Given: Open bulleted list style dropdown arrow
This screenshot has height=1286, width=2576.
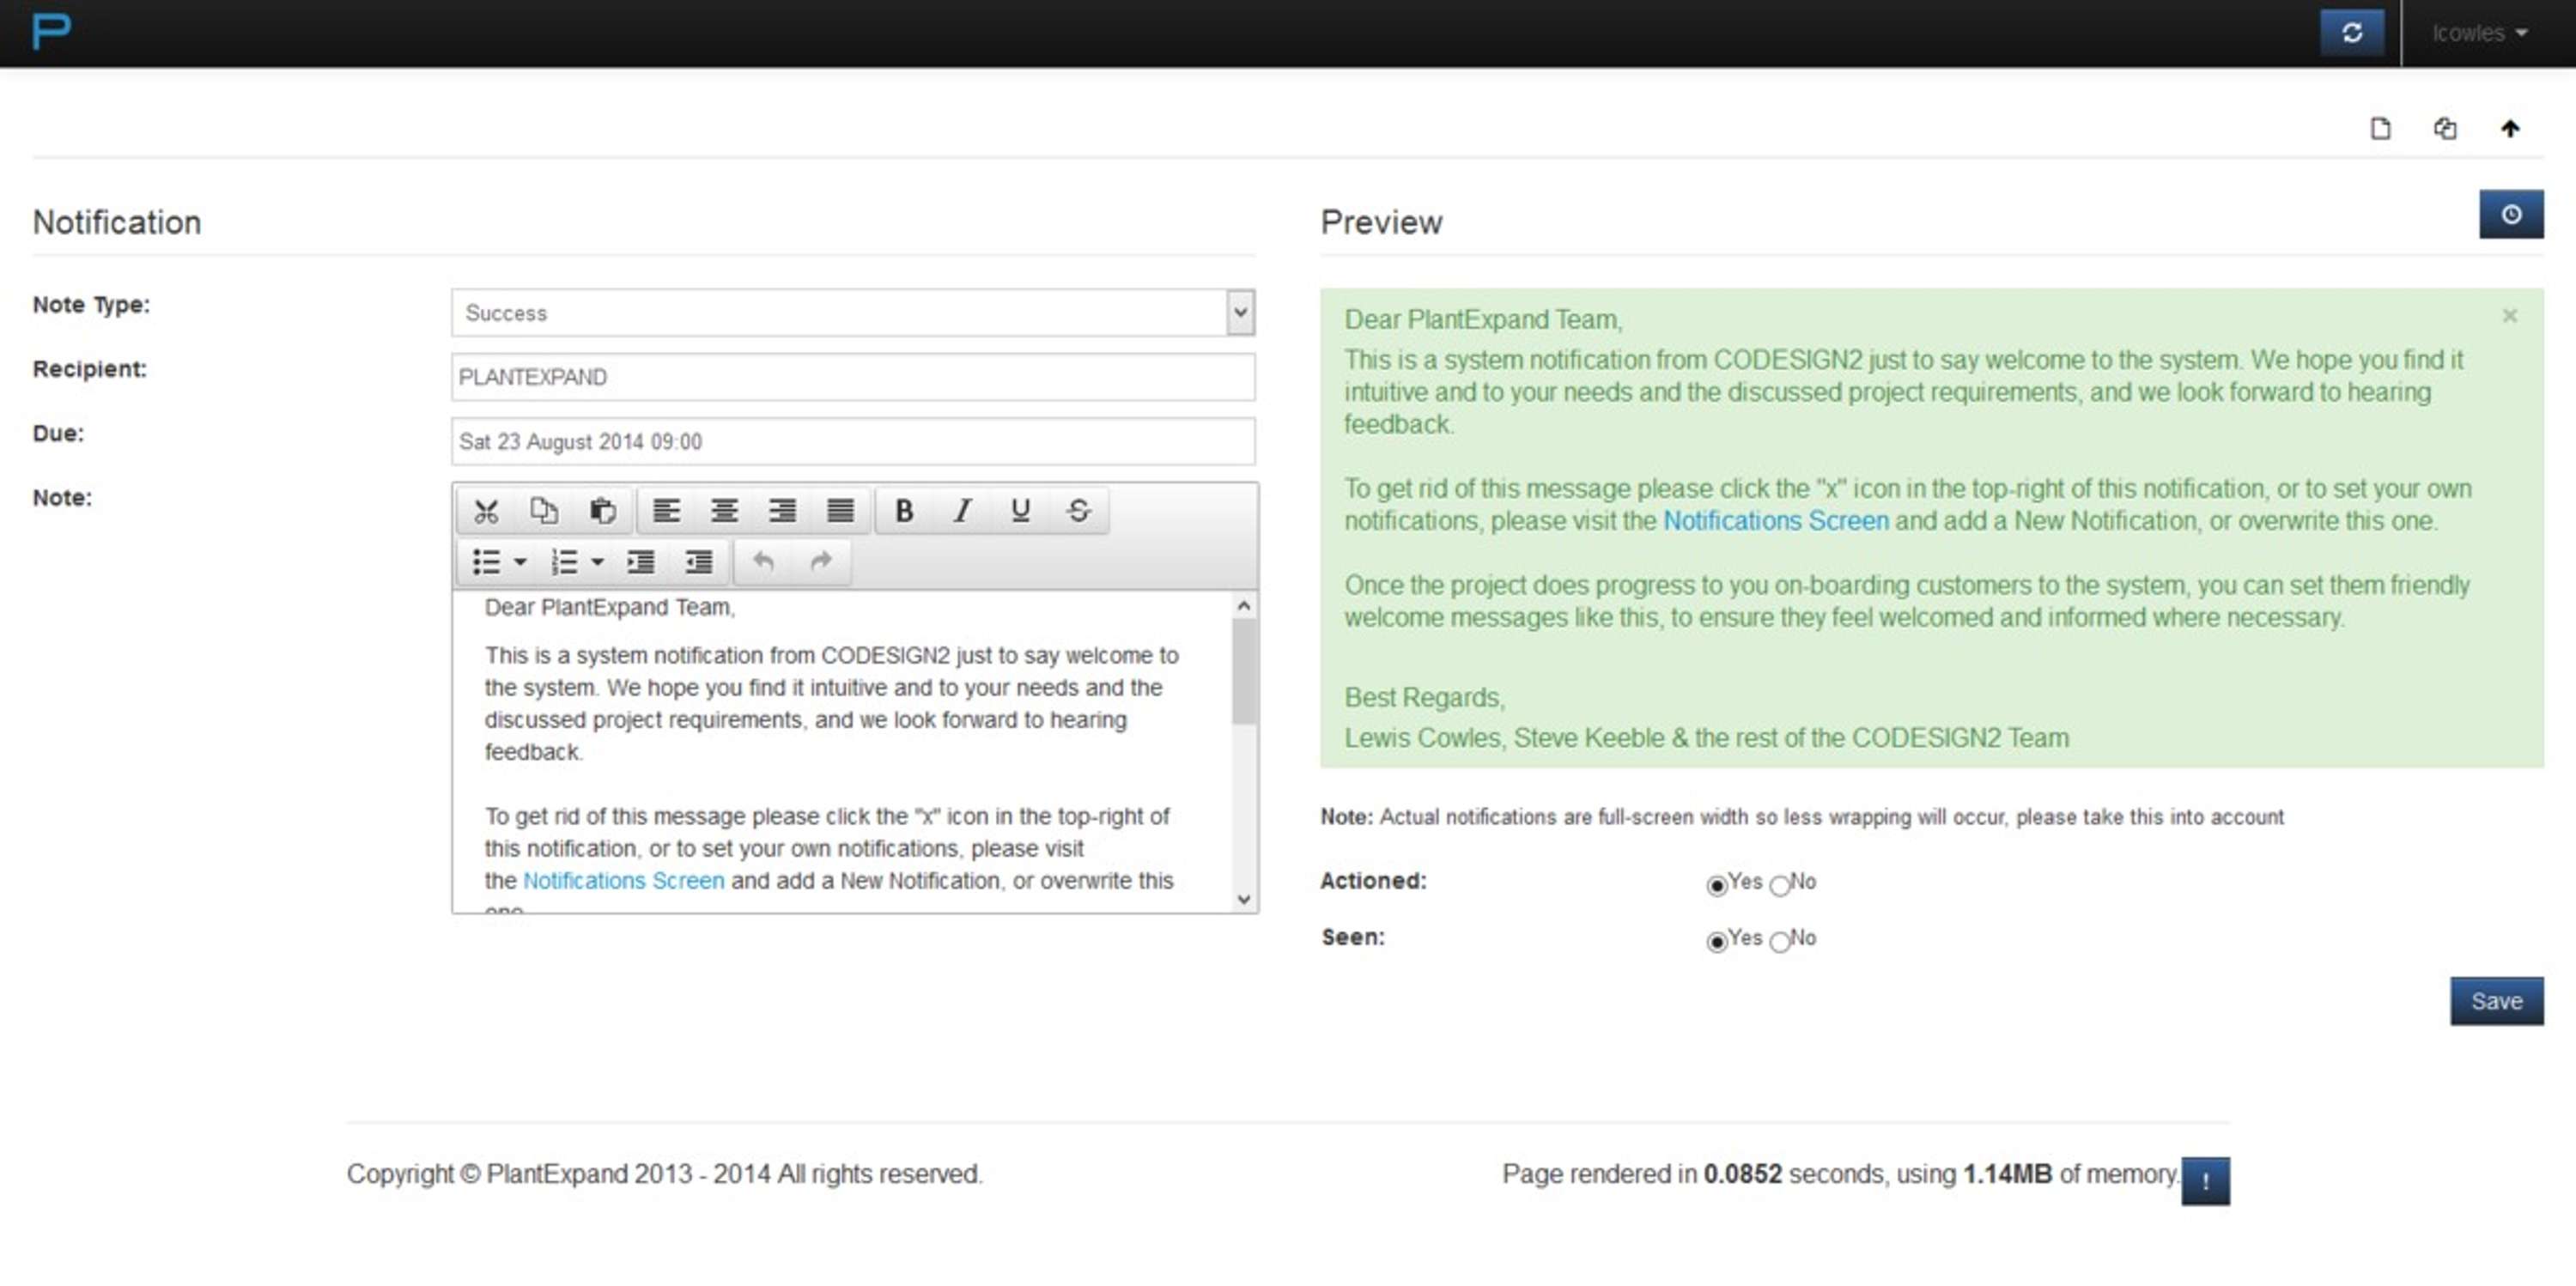Looking at the screenshot, I should pos(520,562).
